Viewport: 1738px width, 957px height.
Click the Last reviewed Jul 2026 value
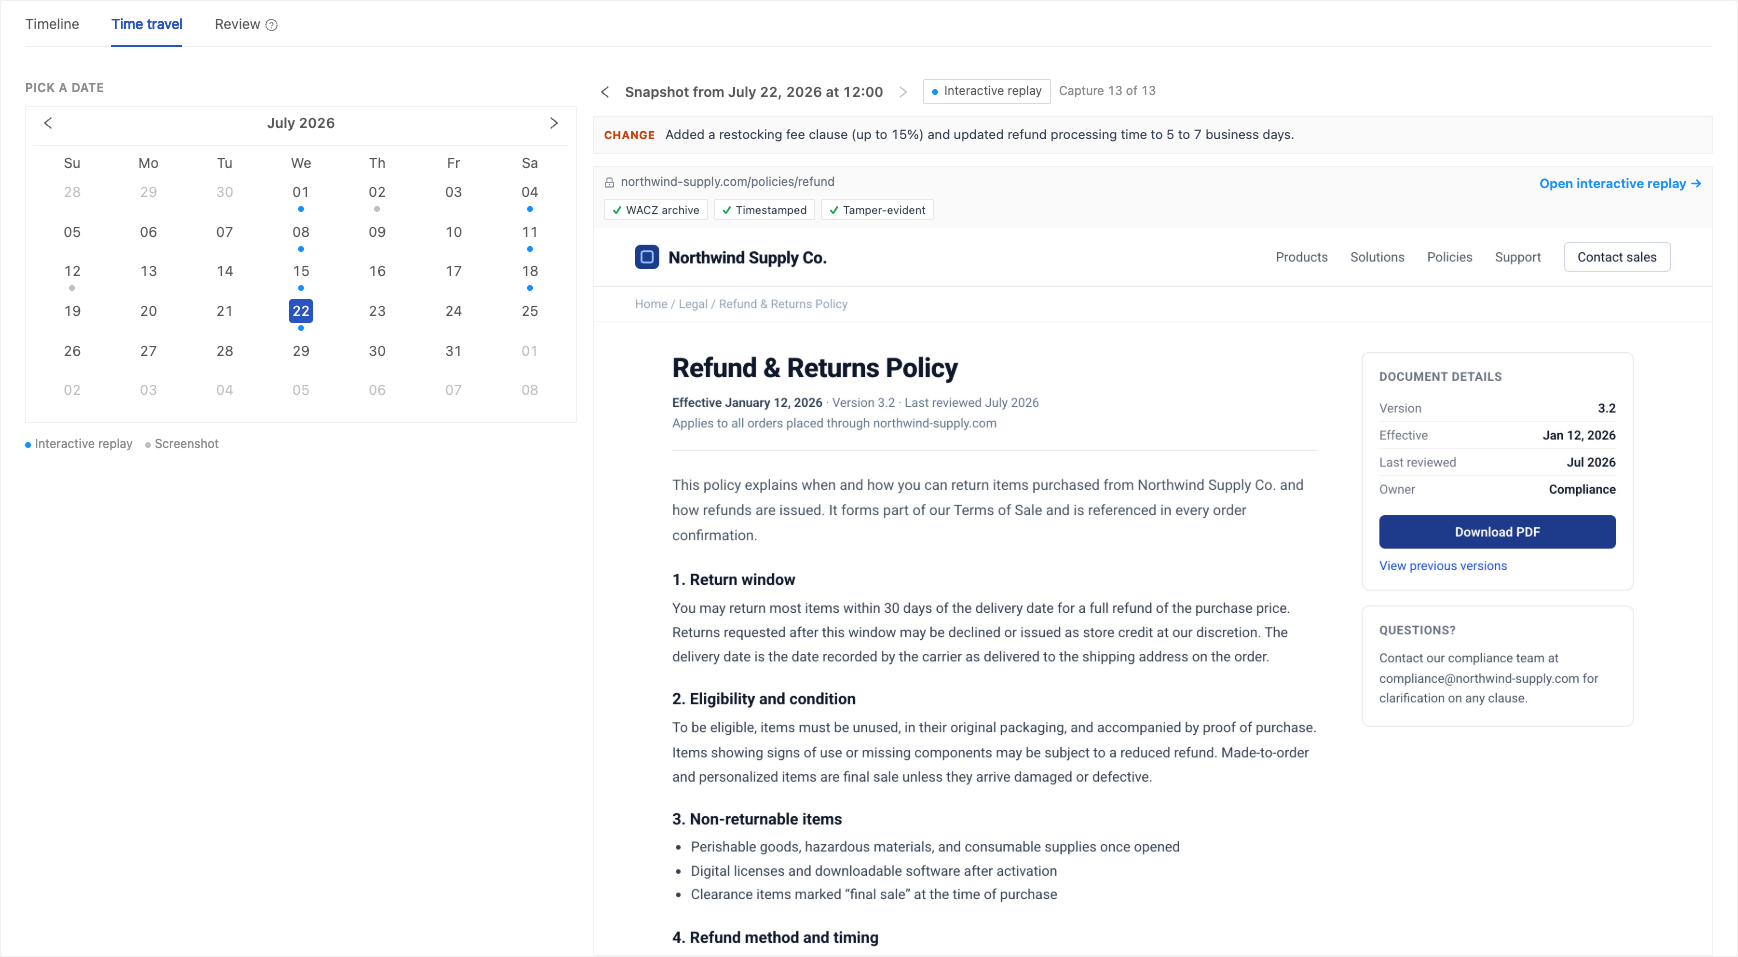[1591, 462]
